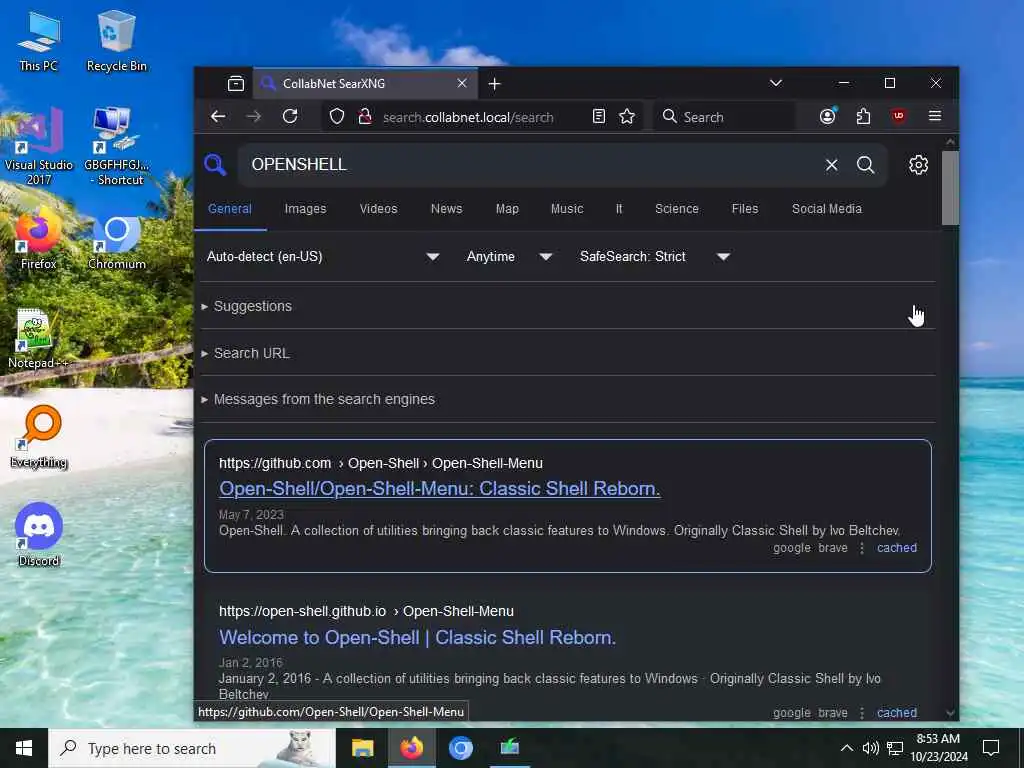This screenshot has width=1024, height=768.
Task: Open the tracking protection shield icon
Action: tap(337, 117)
